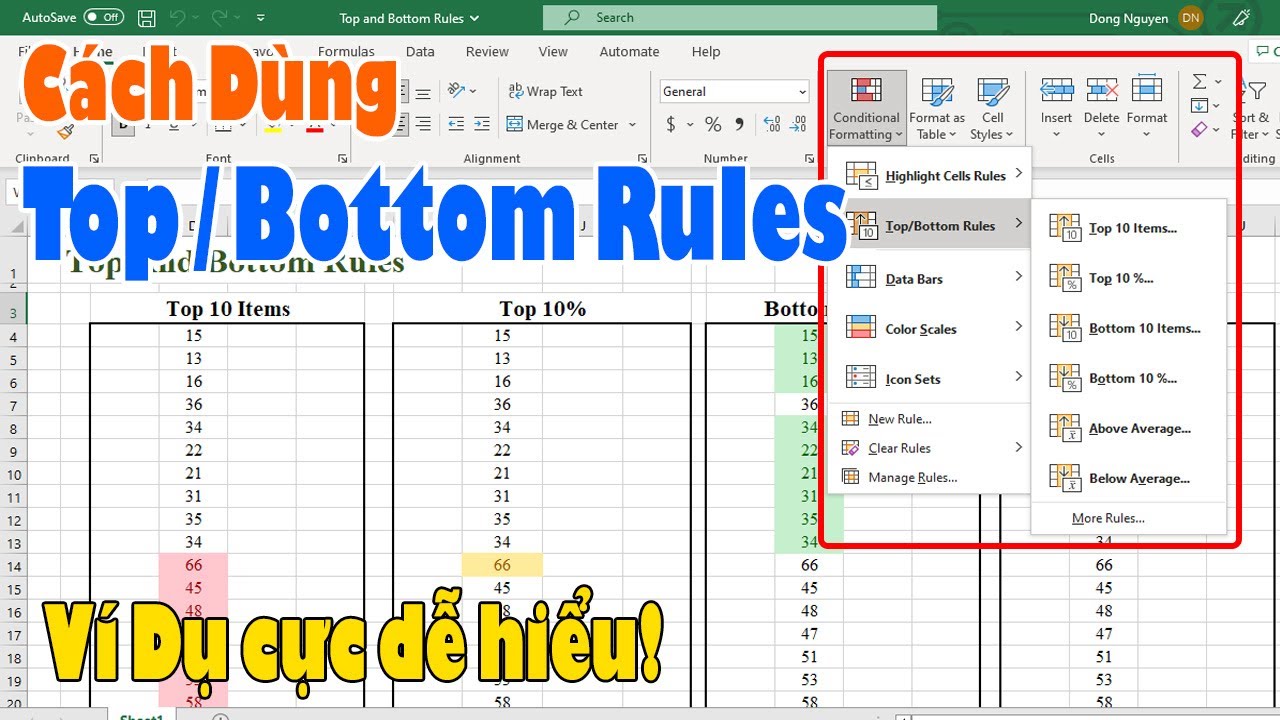Select Bottom 10 %... rule
Image resolution: width=1280 pixels, height=720 pixels.
click(x=1128, y=378)
